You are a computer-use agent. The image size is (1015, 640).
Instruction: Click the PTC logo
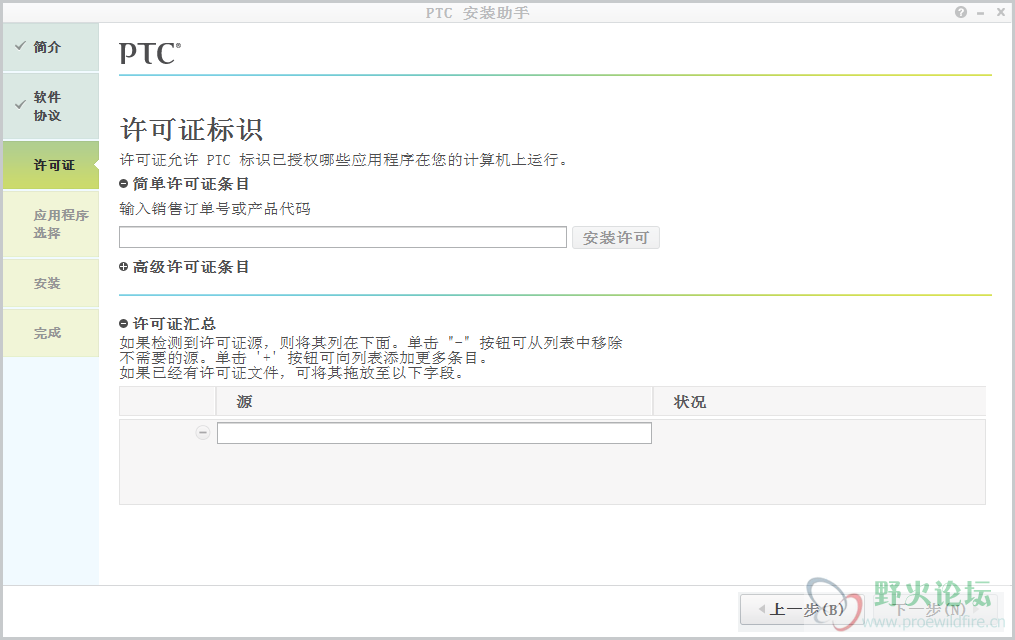(x=150, y=53)
